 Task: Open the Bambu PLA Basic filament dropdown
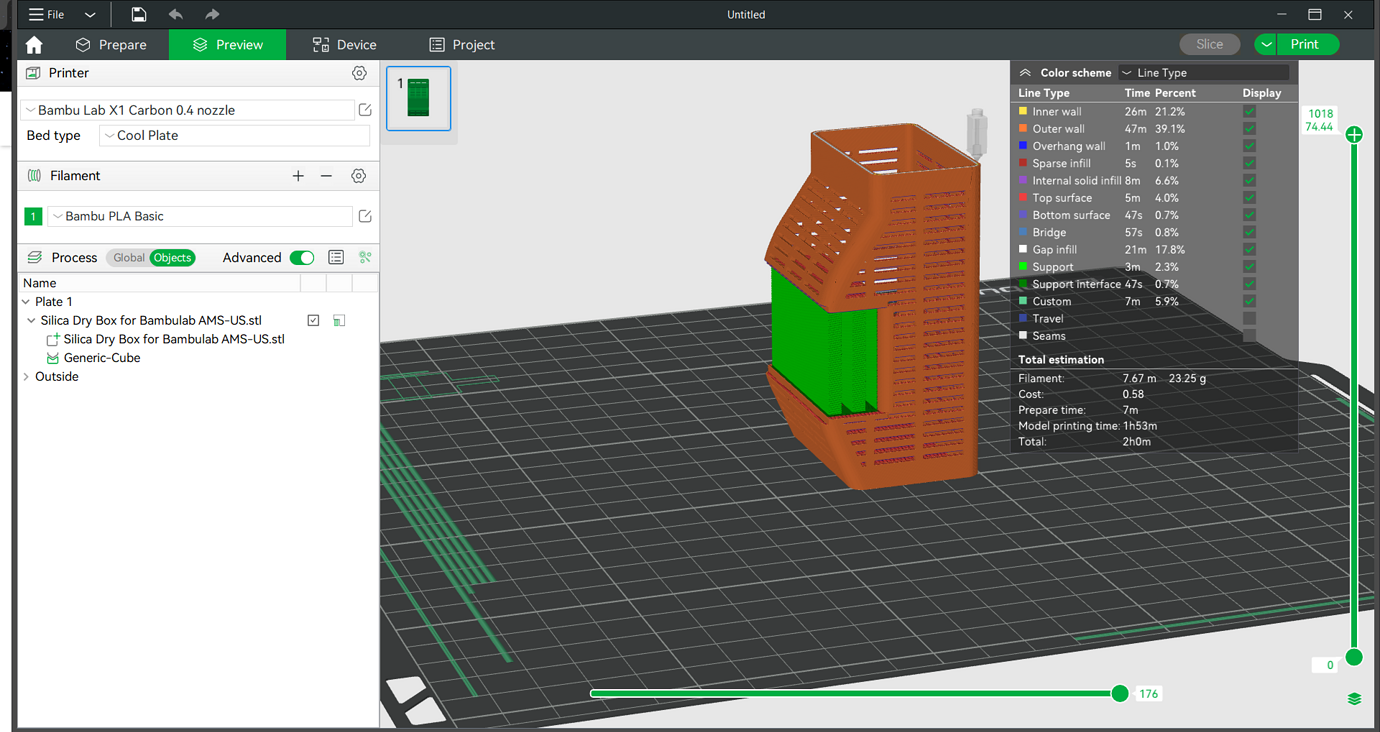[200, 216]
